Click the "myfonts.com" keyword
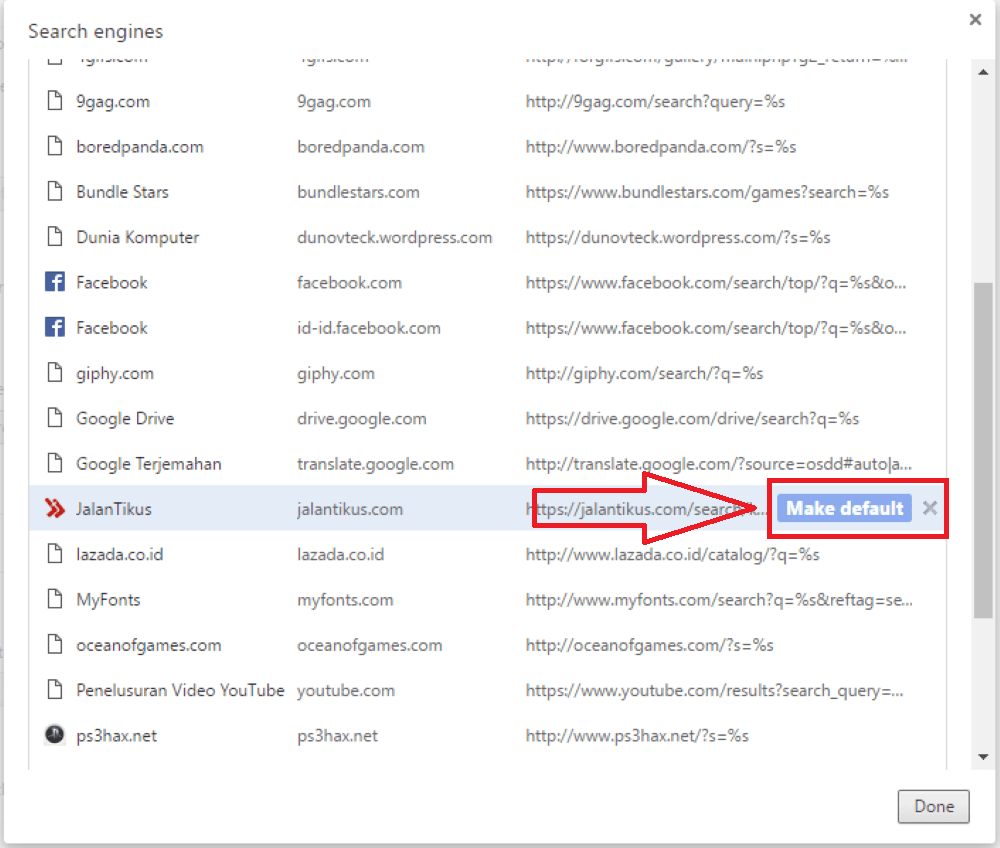This screenshot has height=848, width=1000. (x=345, y=600)
